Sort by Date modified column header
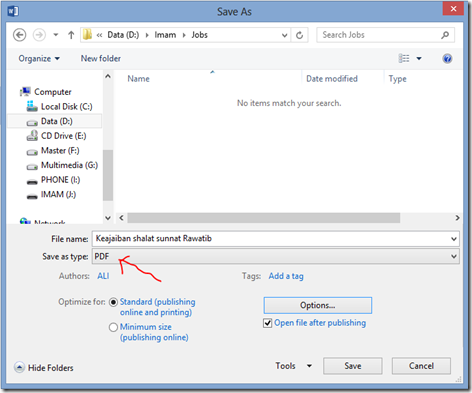Viewport: 472px width, 393px height. pyautogui.click(x=332, y=79)
